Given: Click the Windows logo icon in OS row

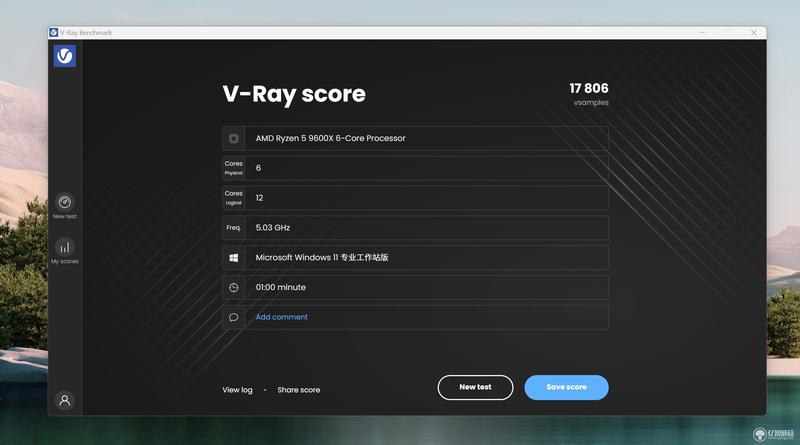Looking at the screenshot, I should pos(234,258).
